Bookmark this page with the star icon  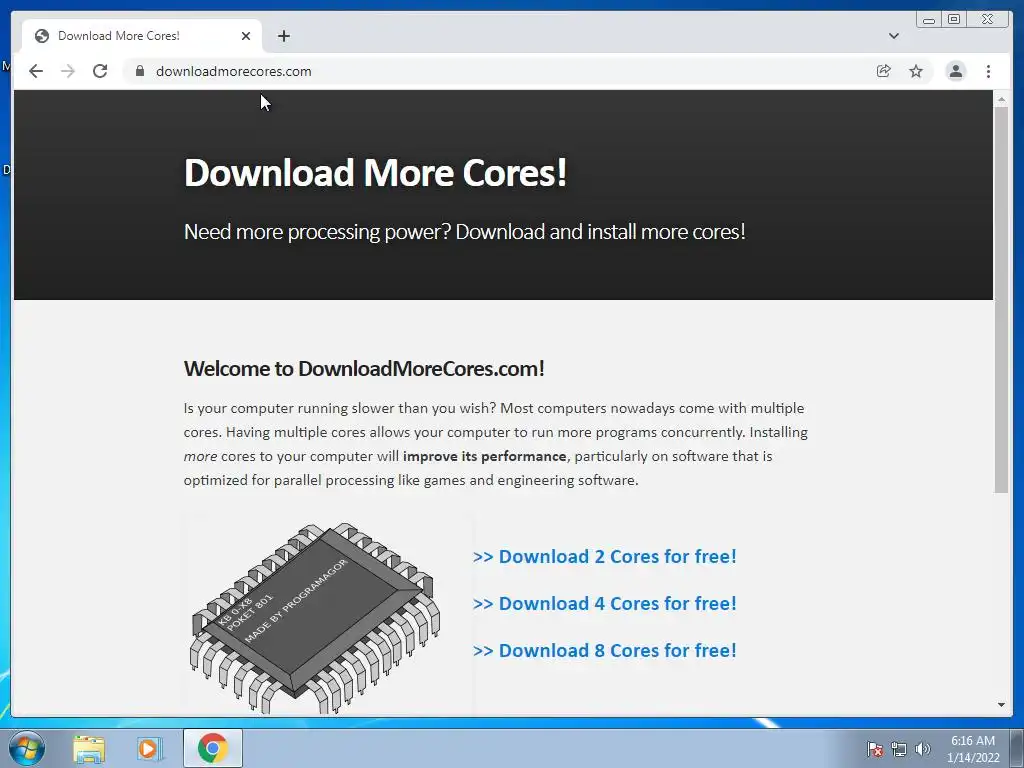tap(916, 71)
